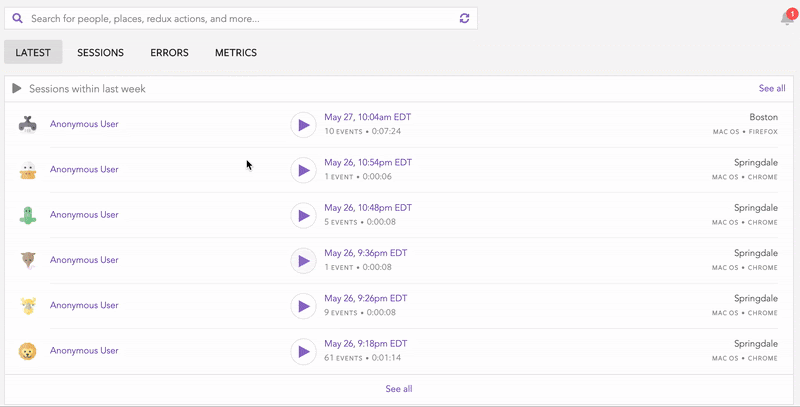800x407 pixels.
Task: Go to the Metrics tab
Action: coord(236,53)
